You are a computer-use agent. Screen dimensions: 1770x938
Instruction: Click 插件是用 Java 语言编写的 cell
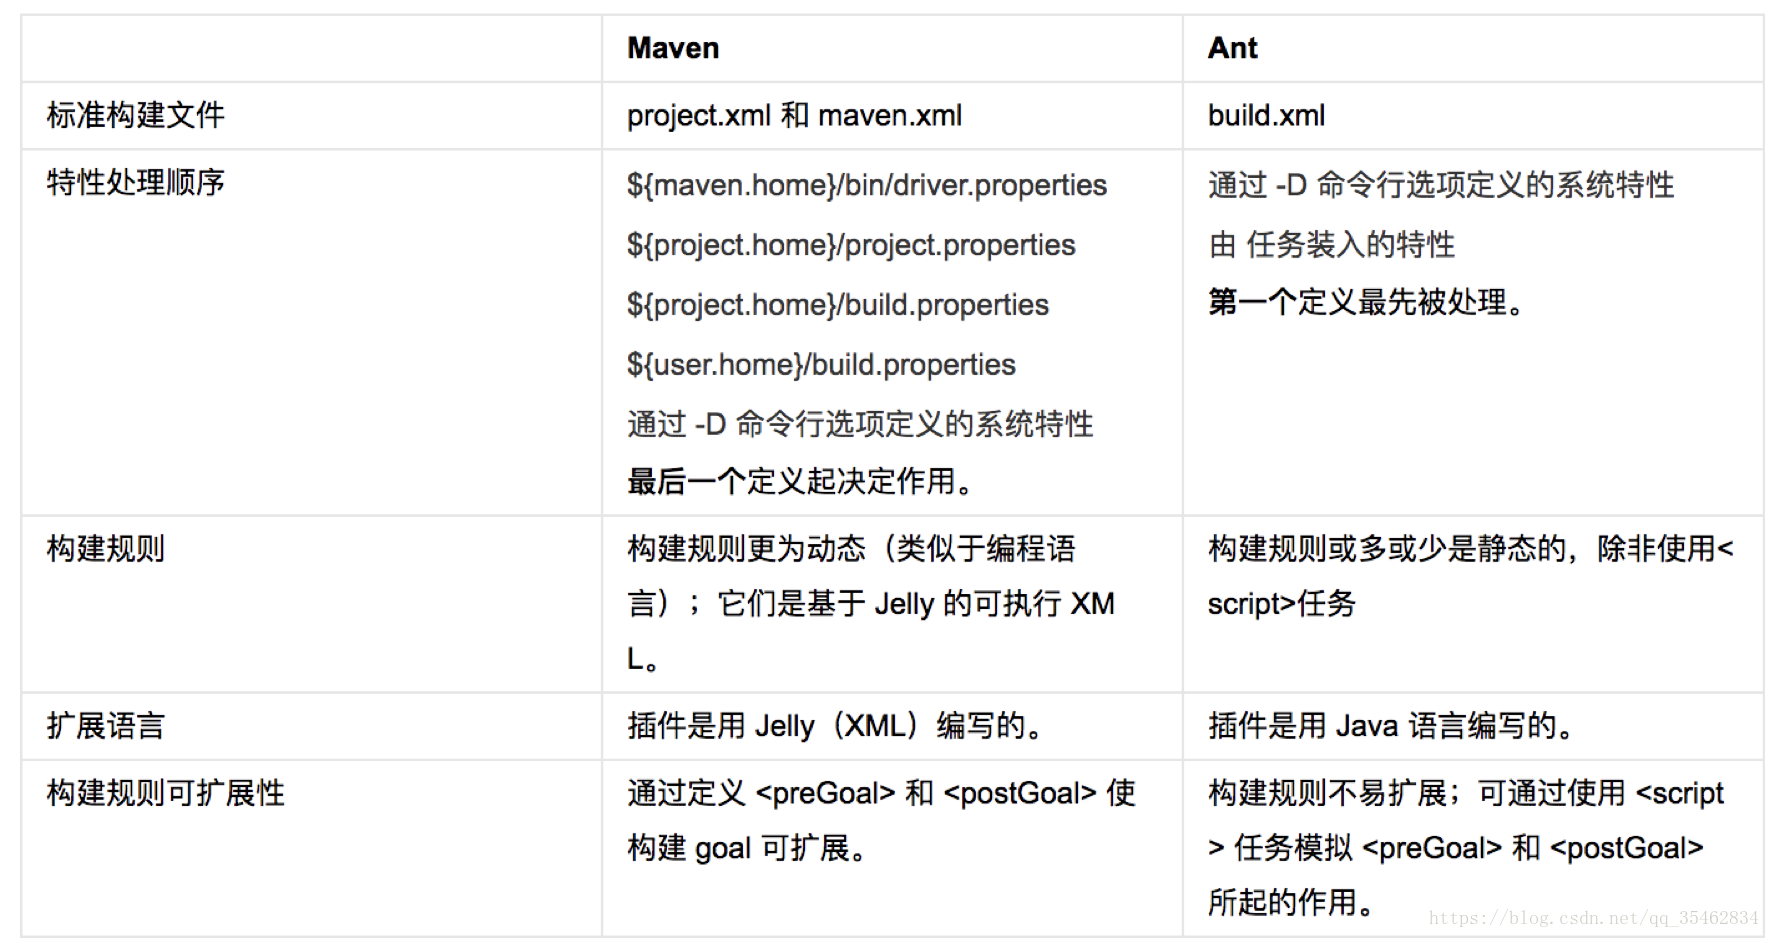coord(1390,726)
